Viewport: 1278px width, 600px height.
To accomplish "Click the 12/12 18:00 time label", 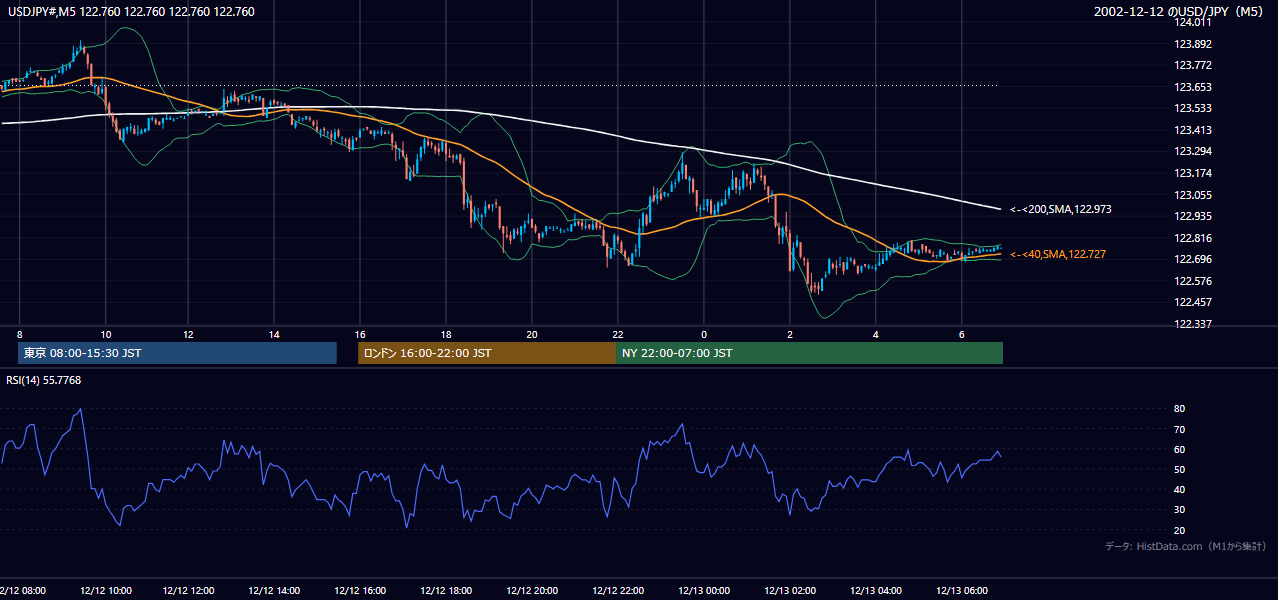I will (448, 590).
